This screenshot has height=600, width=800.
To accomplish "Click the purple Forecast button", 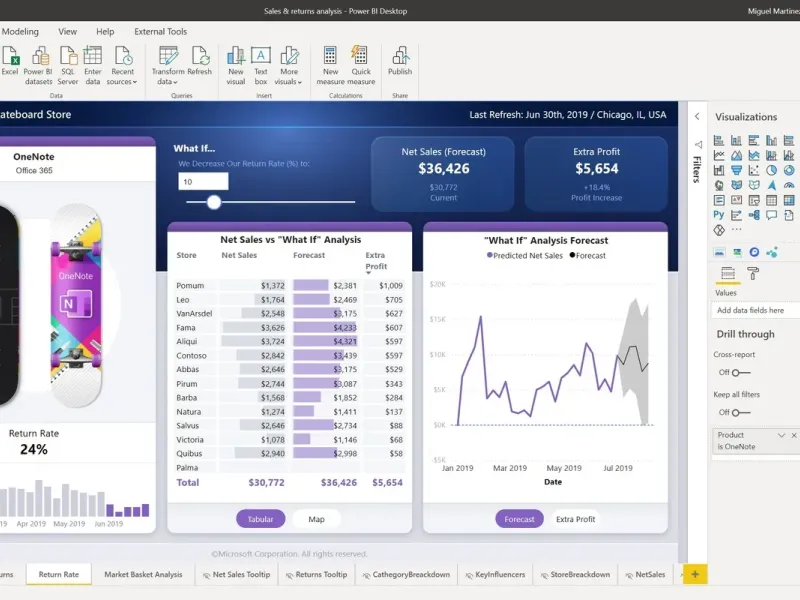I will pyautogui.click(x=519, y=519).
